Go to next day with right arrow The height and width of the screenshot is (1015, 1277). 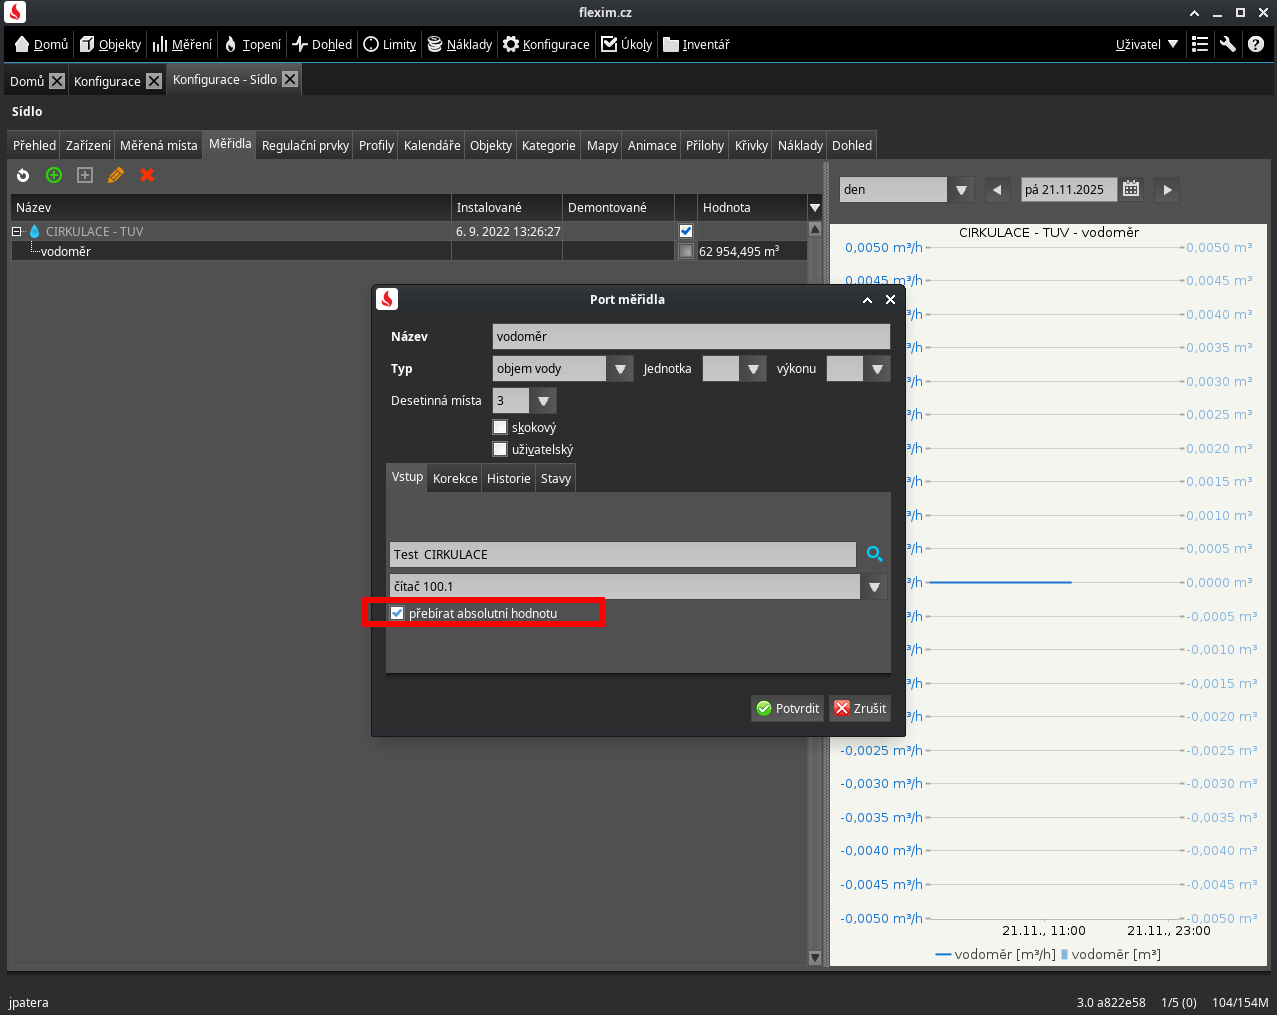tap(1166, 189)
